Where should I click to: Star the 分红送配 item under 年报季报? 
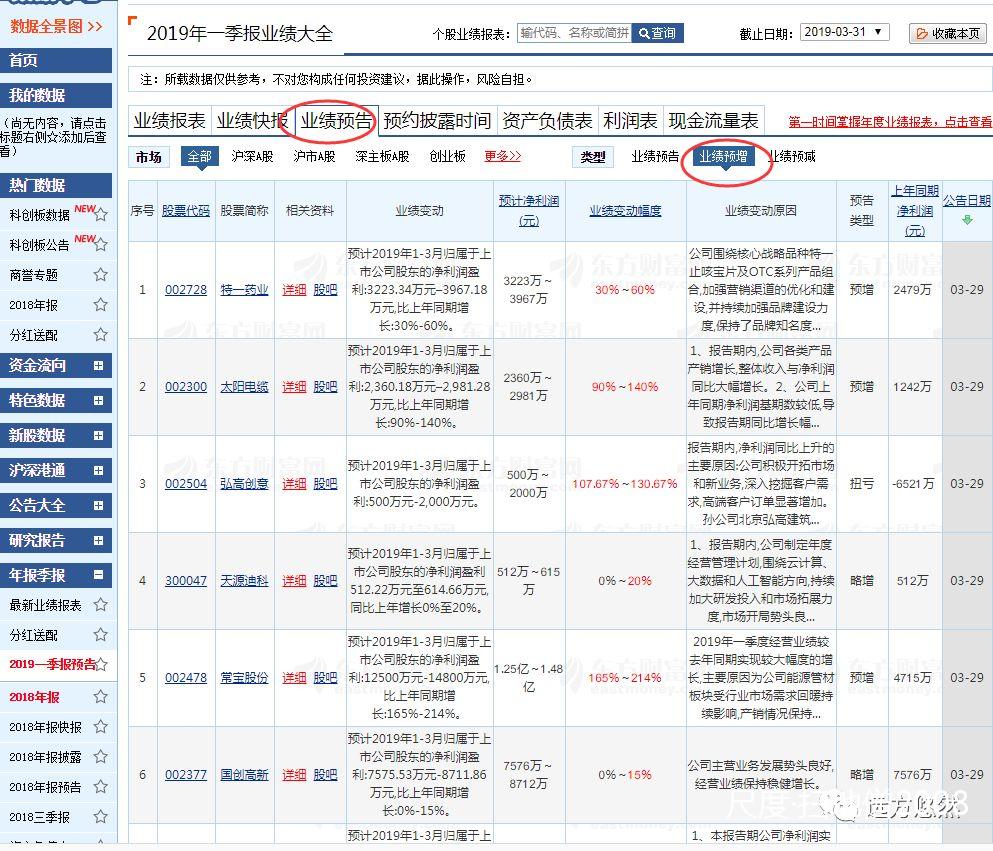click(101, 634)
